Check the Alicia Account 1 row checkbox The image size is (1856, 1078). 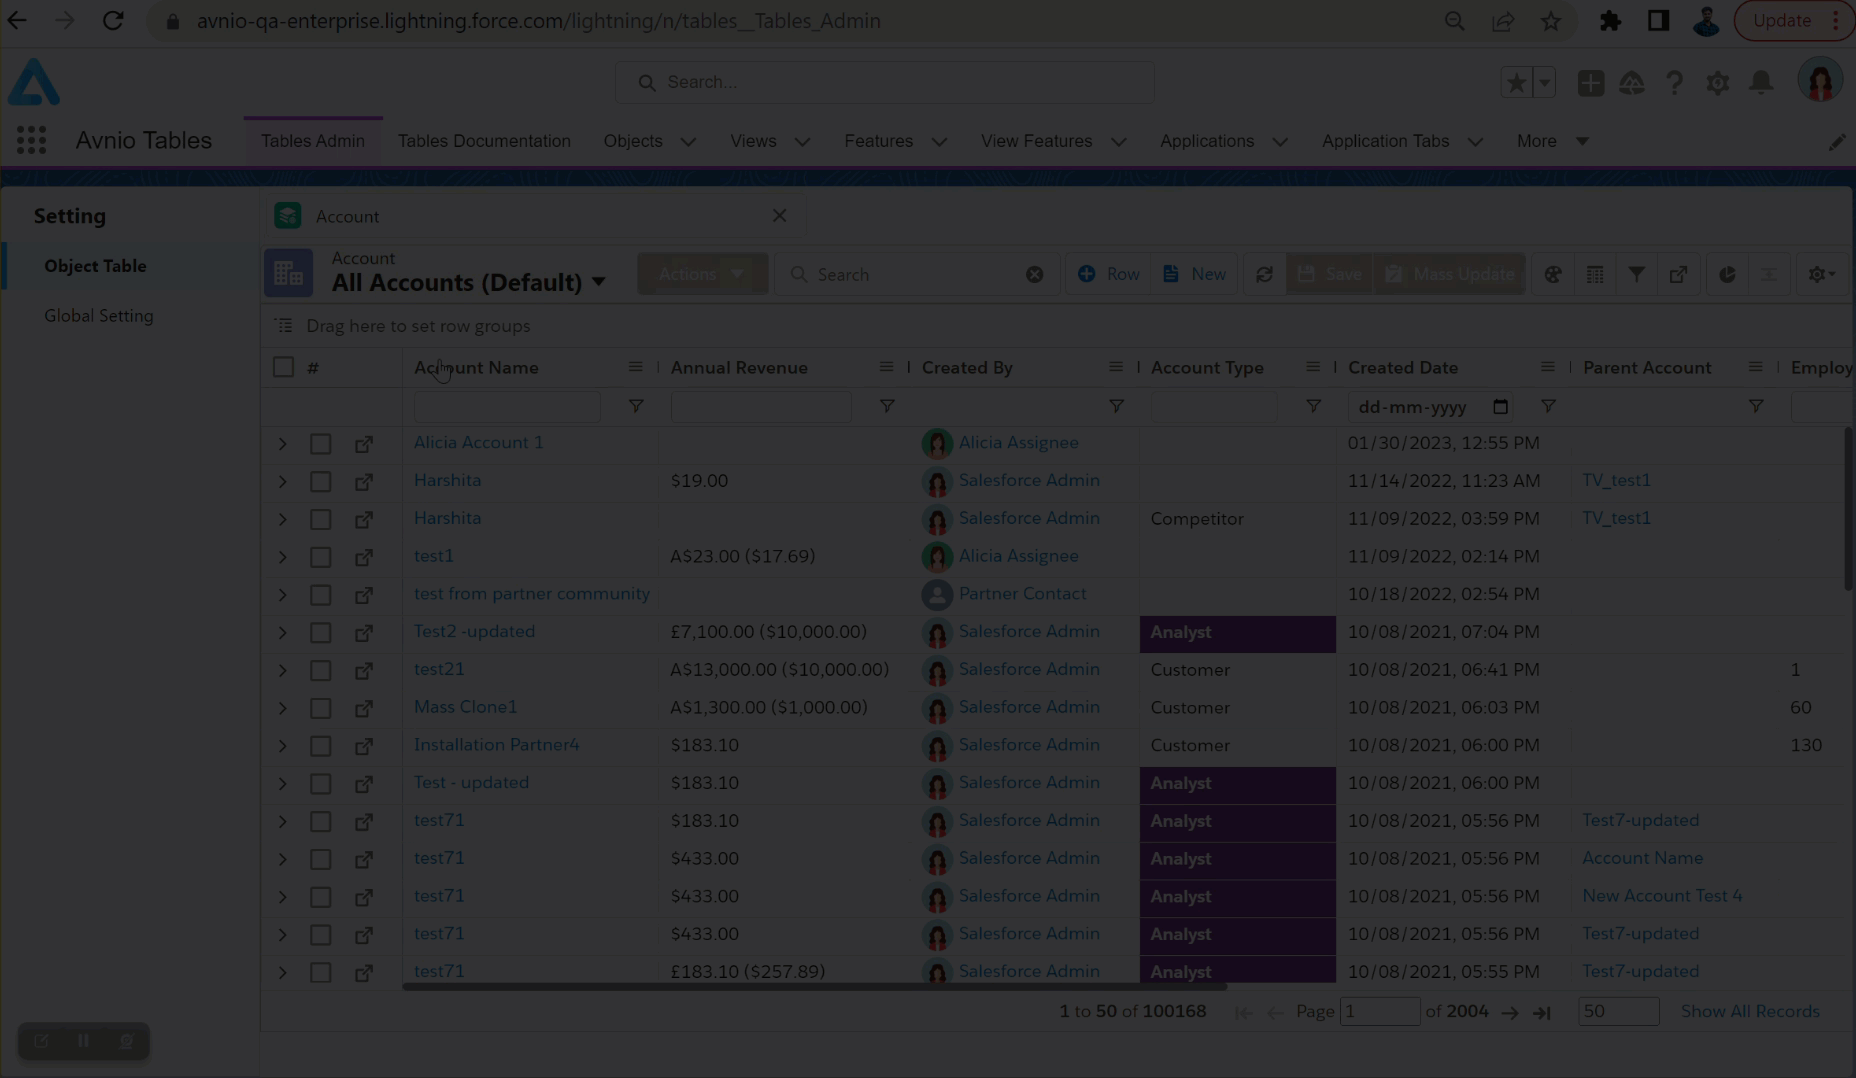(320, 444)
